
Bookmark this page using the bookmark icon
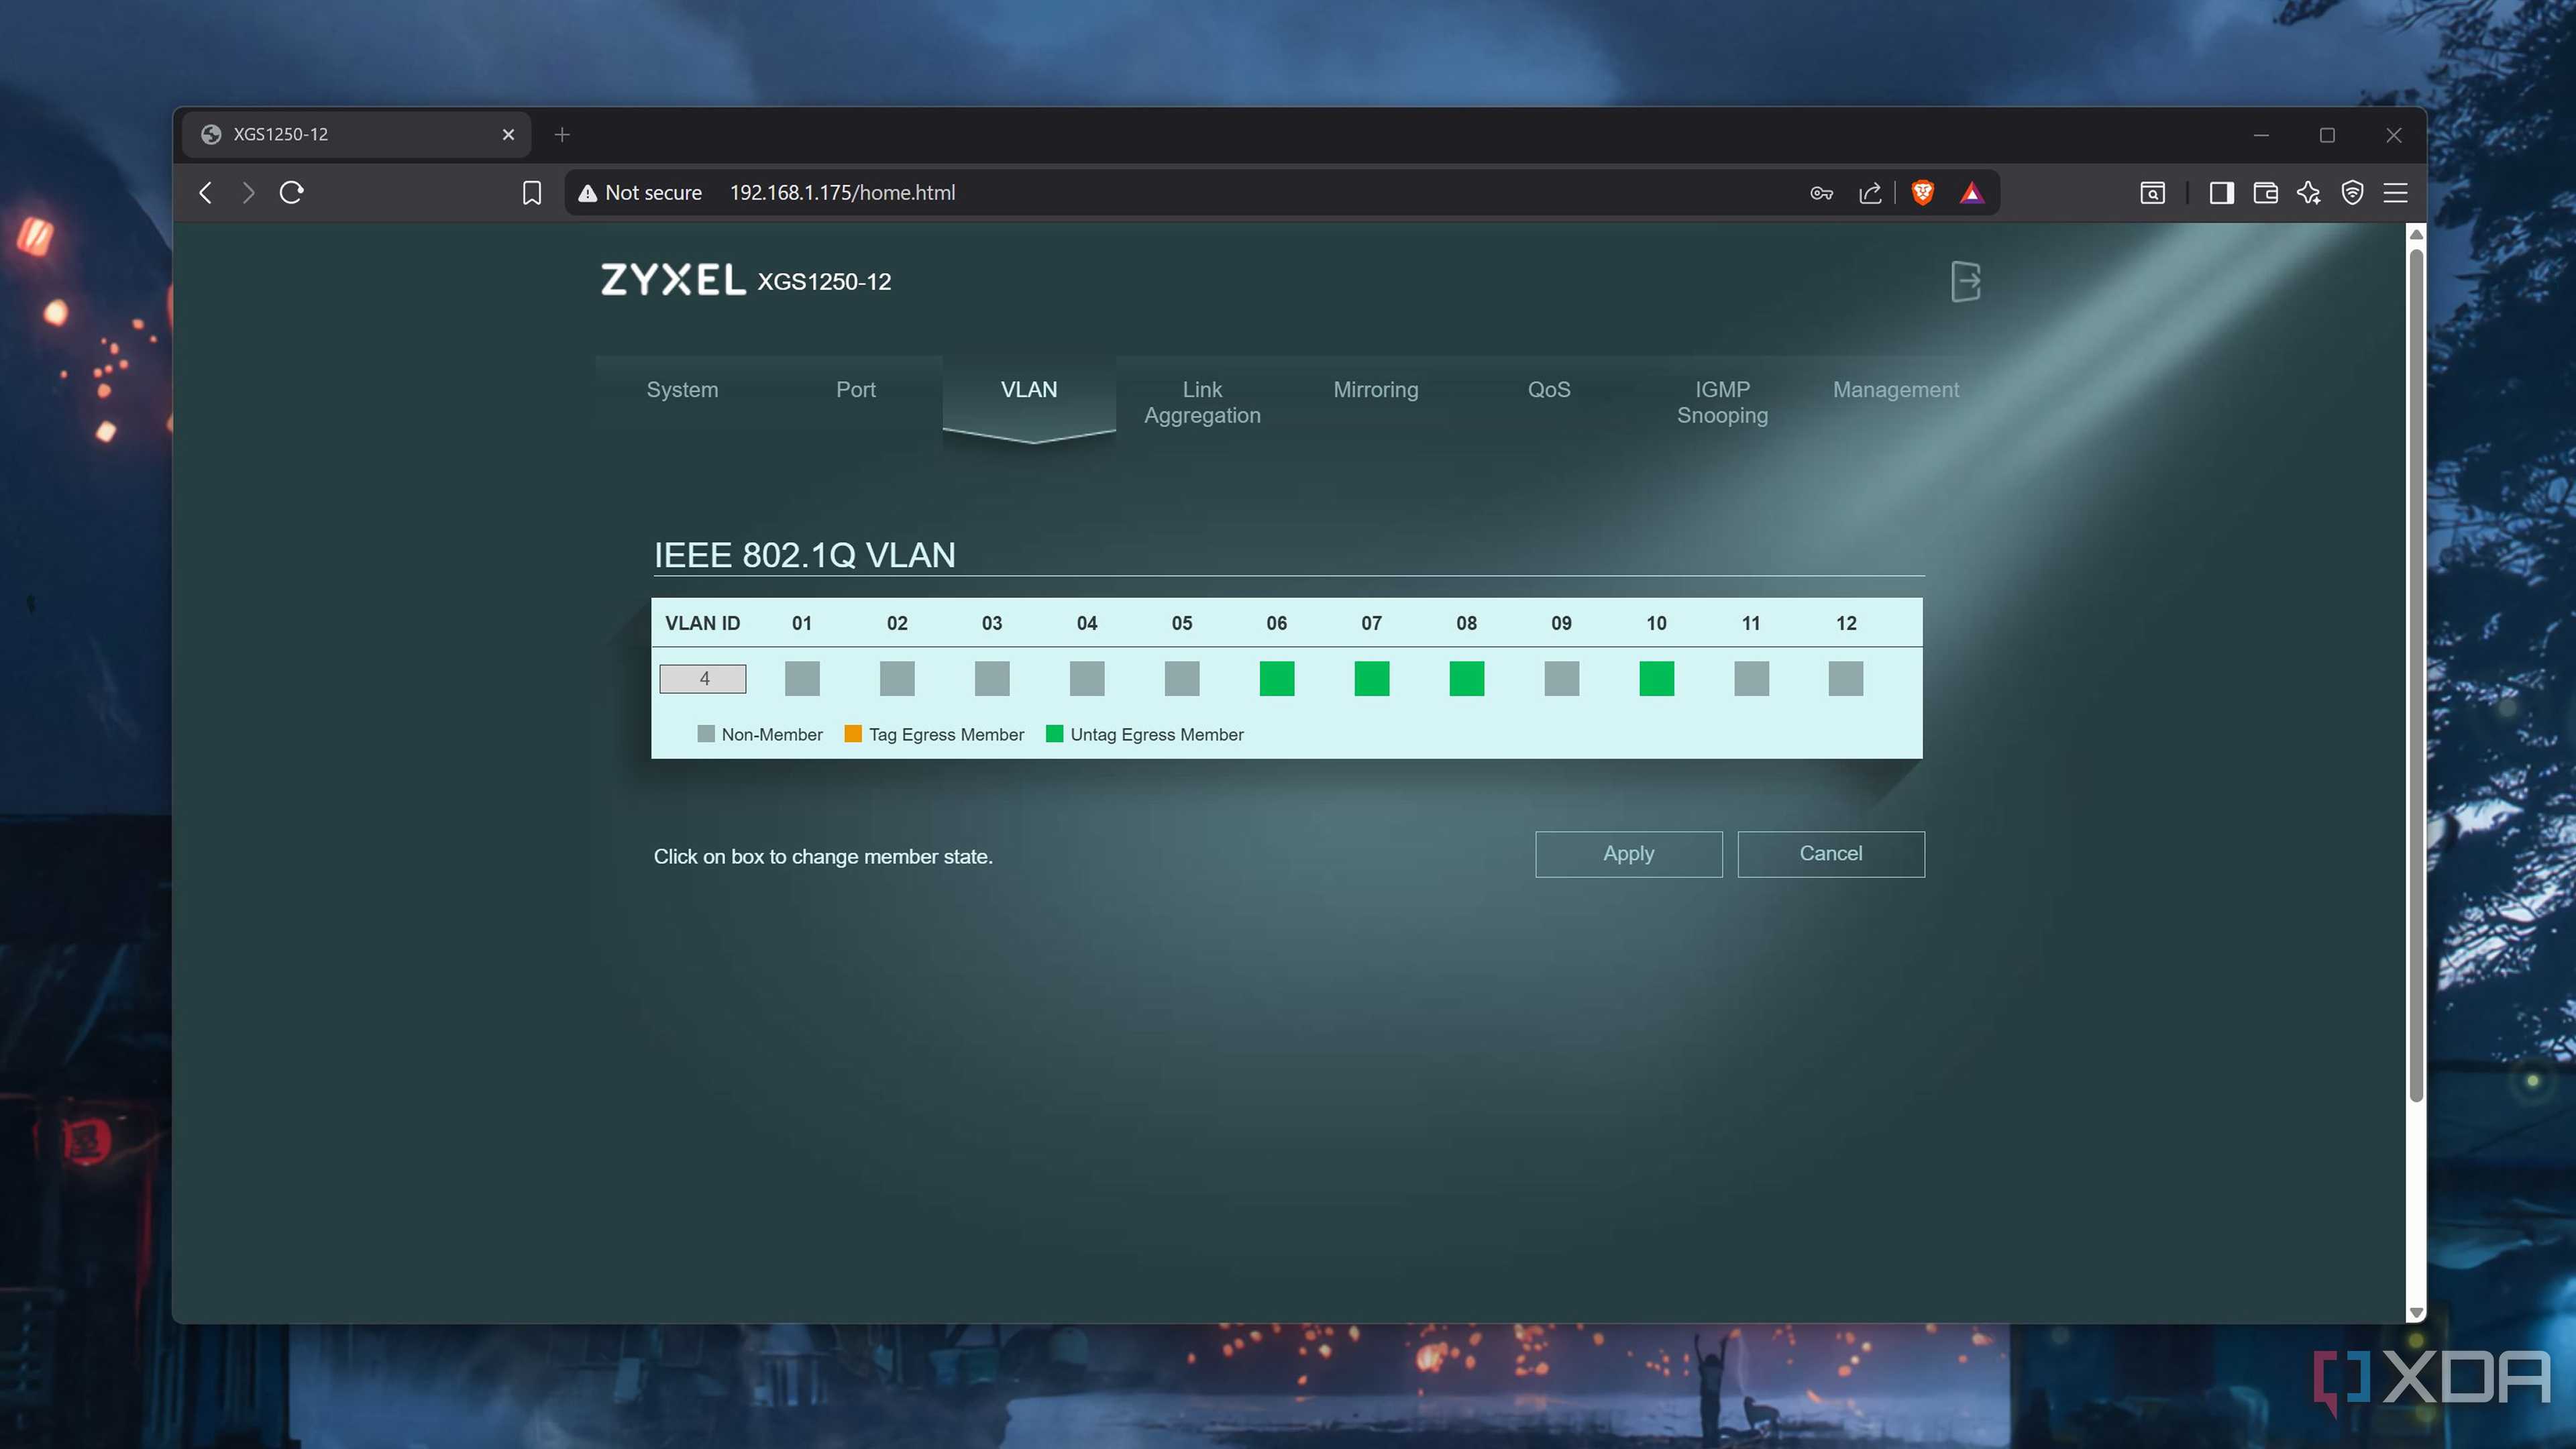pos(532,192)
